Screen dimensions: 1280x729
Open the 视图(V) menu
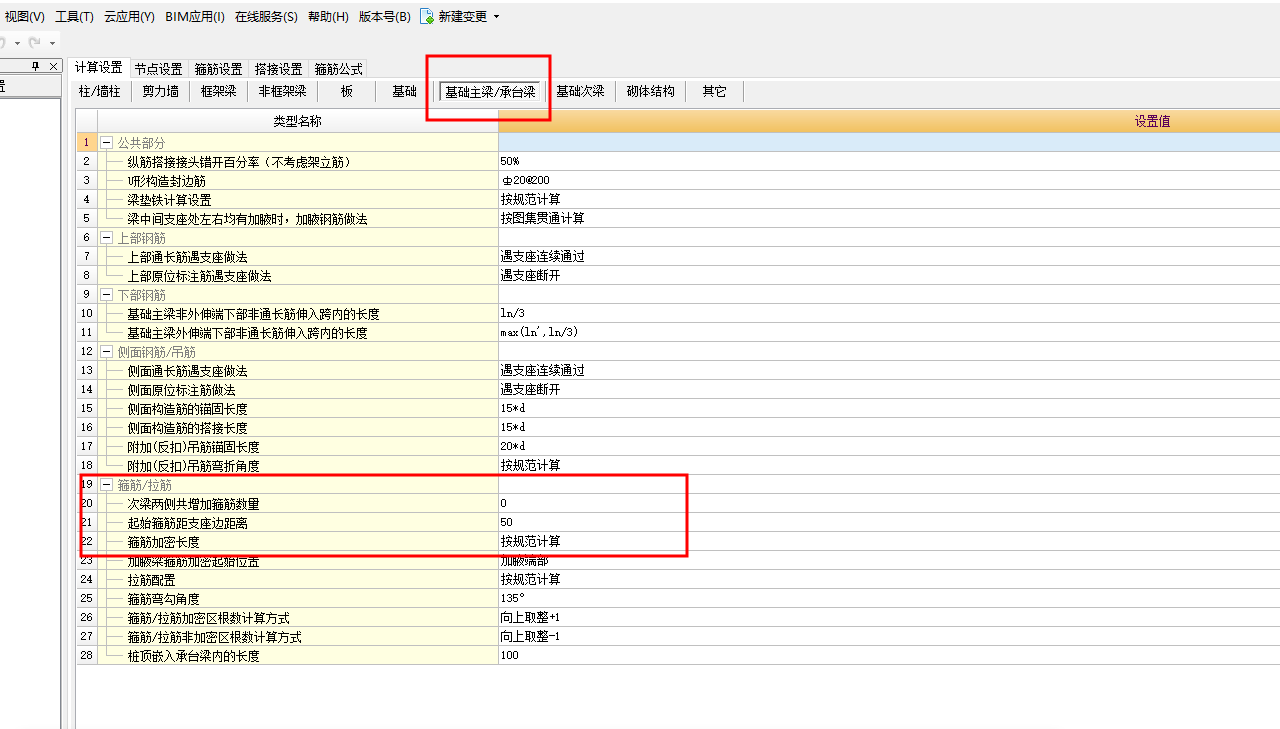tap(24, 17)
